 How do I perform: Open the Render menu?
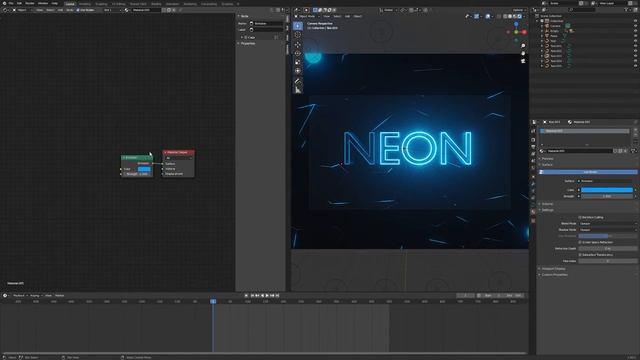point(30,3)
